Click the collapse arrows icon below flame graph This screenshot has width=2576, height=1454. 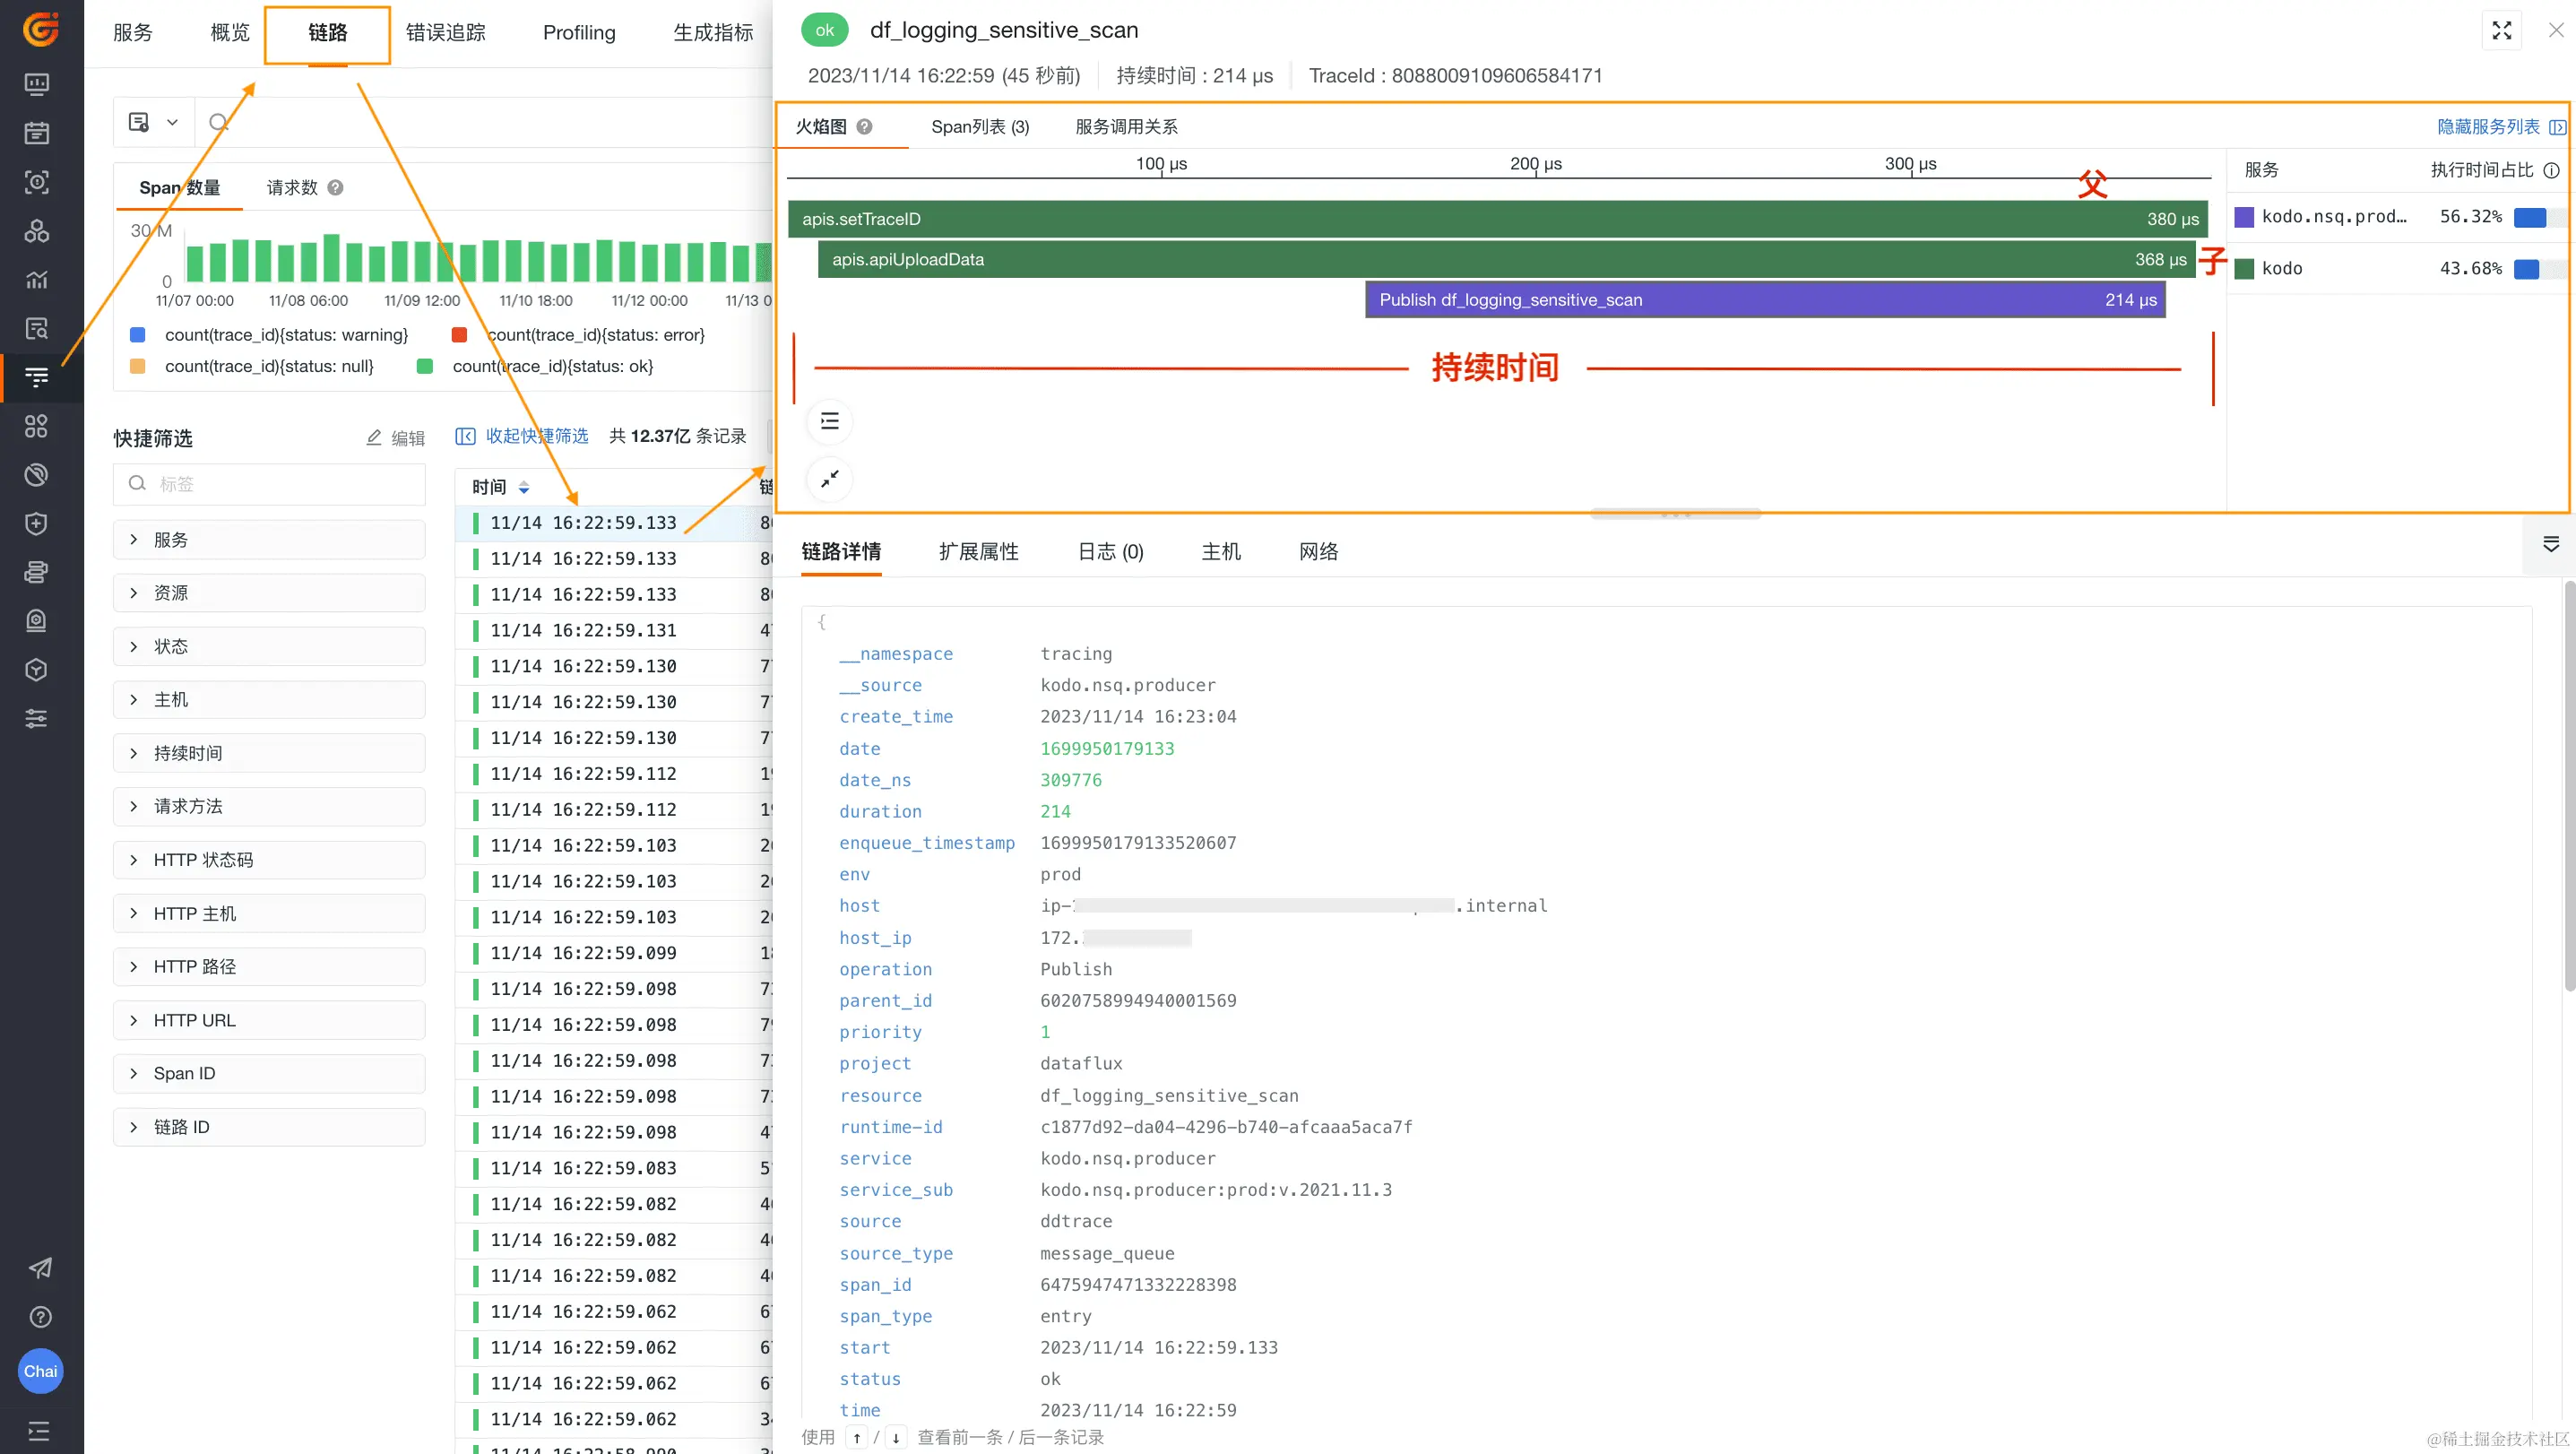[829, 480]
